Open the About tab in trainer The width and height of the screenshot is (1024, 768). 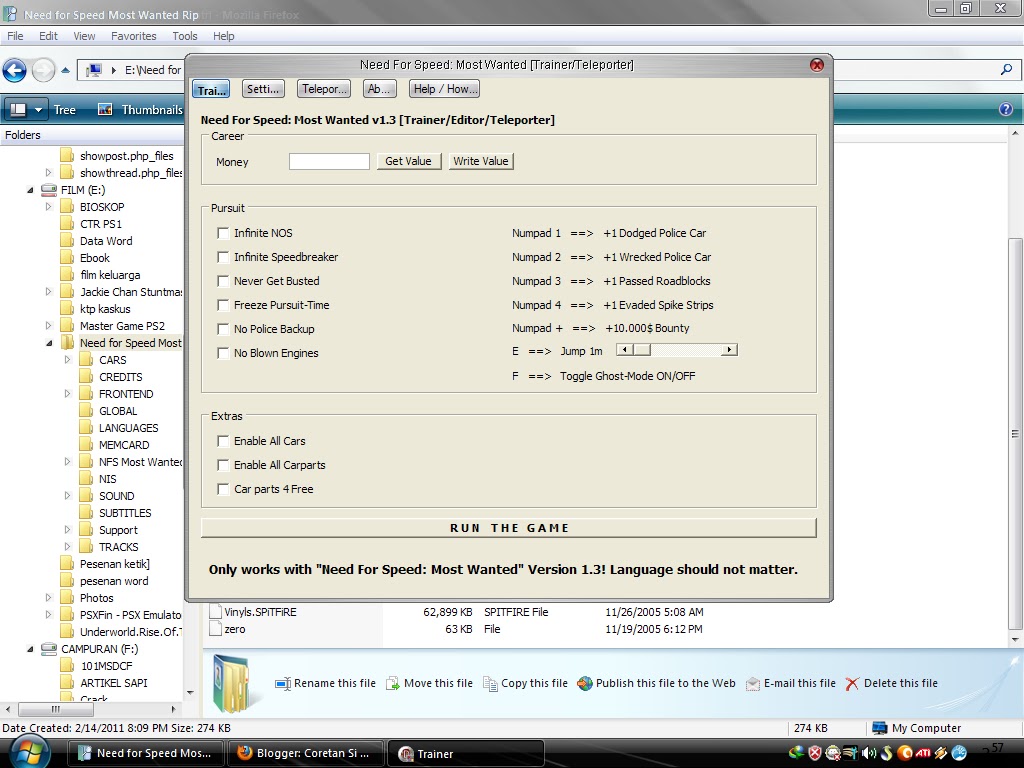[x=379, y=89]
